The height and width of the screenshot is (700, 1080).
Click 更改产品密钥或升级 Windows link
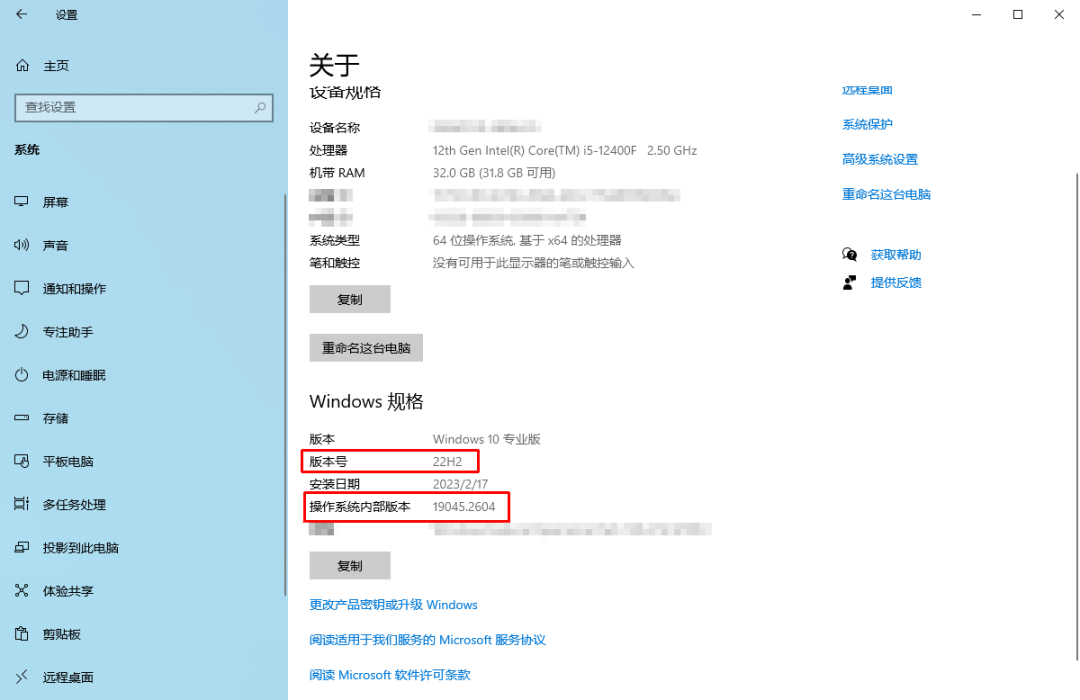[391, 604]
